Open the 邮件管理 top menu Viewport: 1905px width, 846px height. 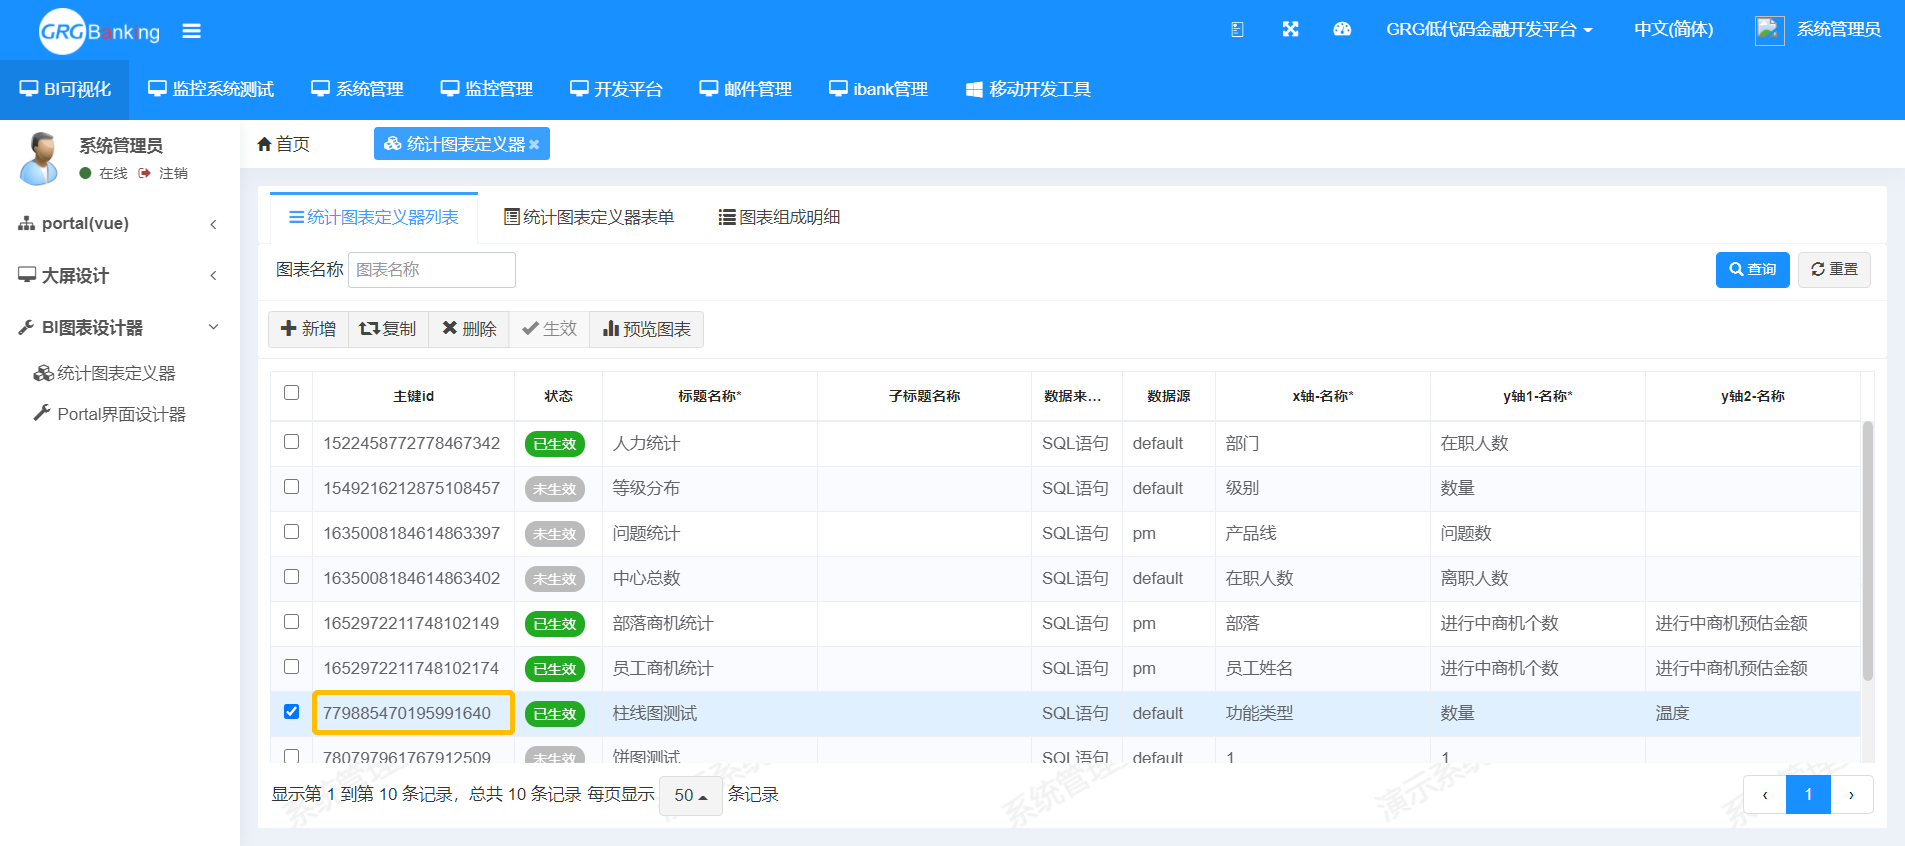(745, 89)
